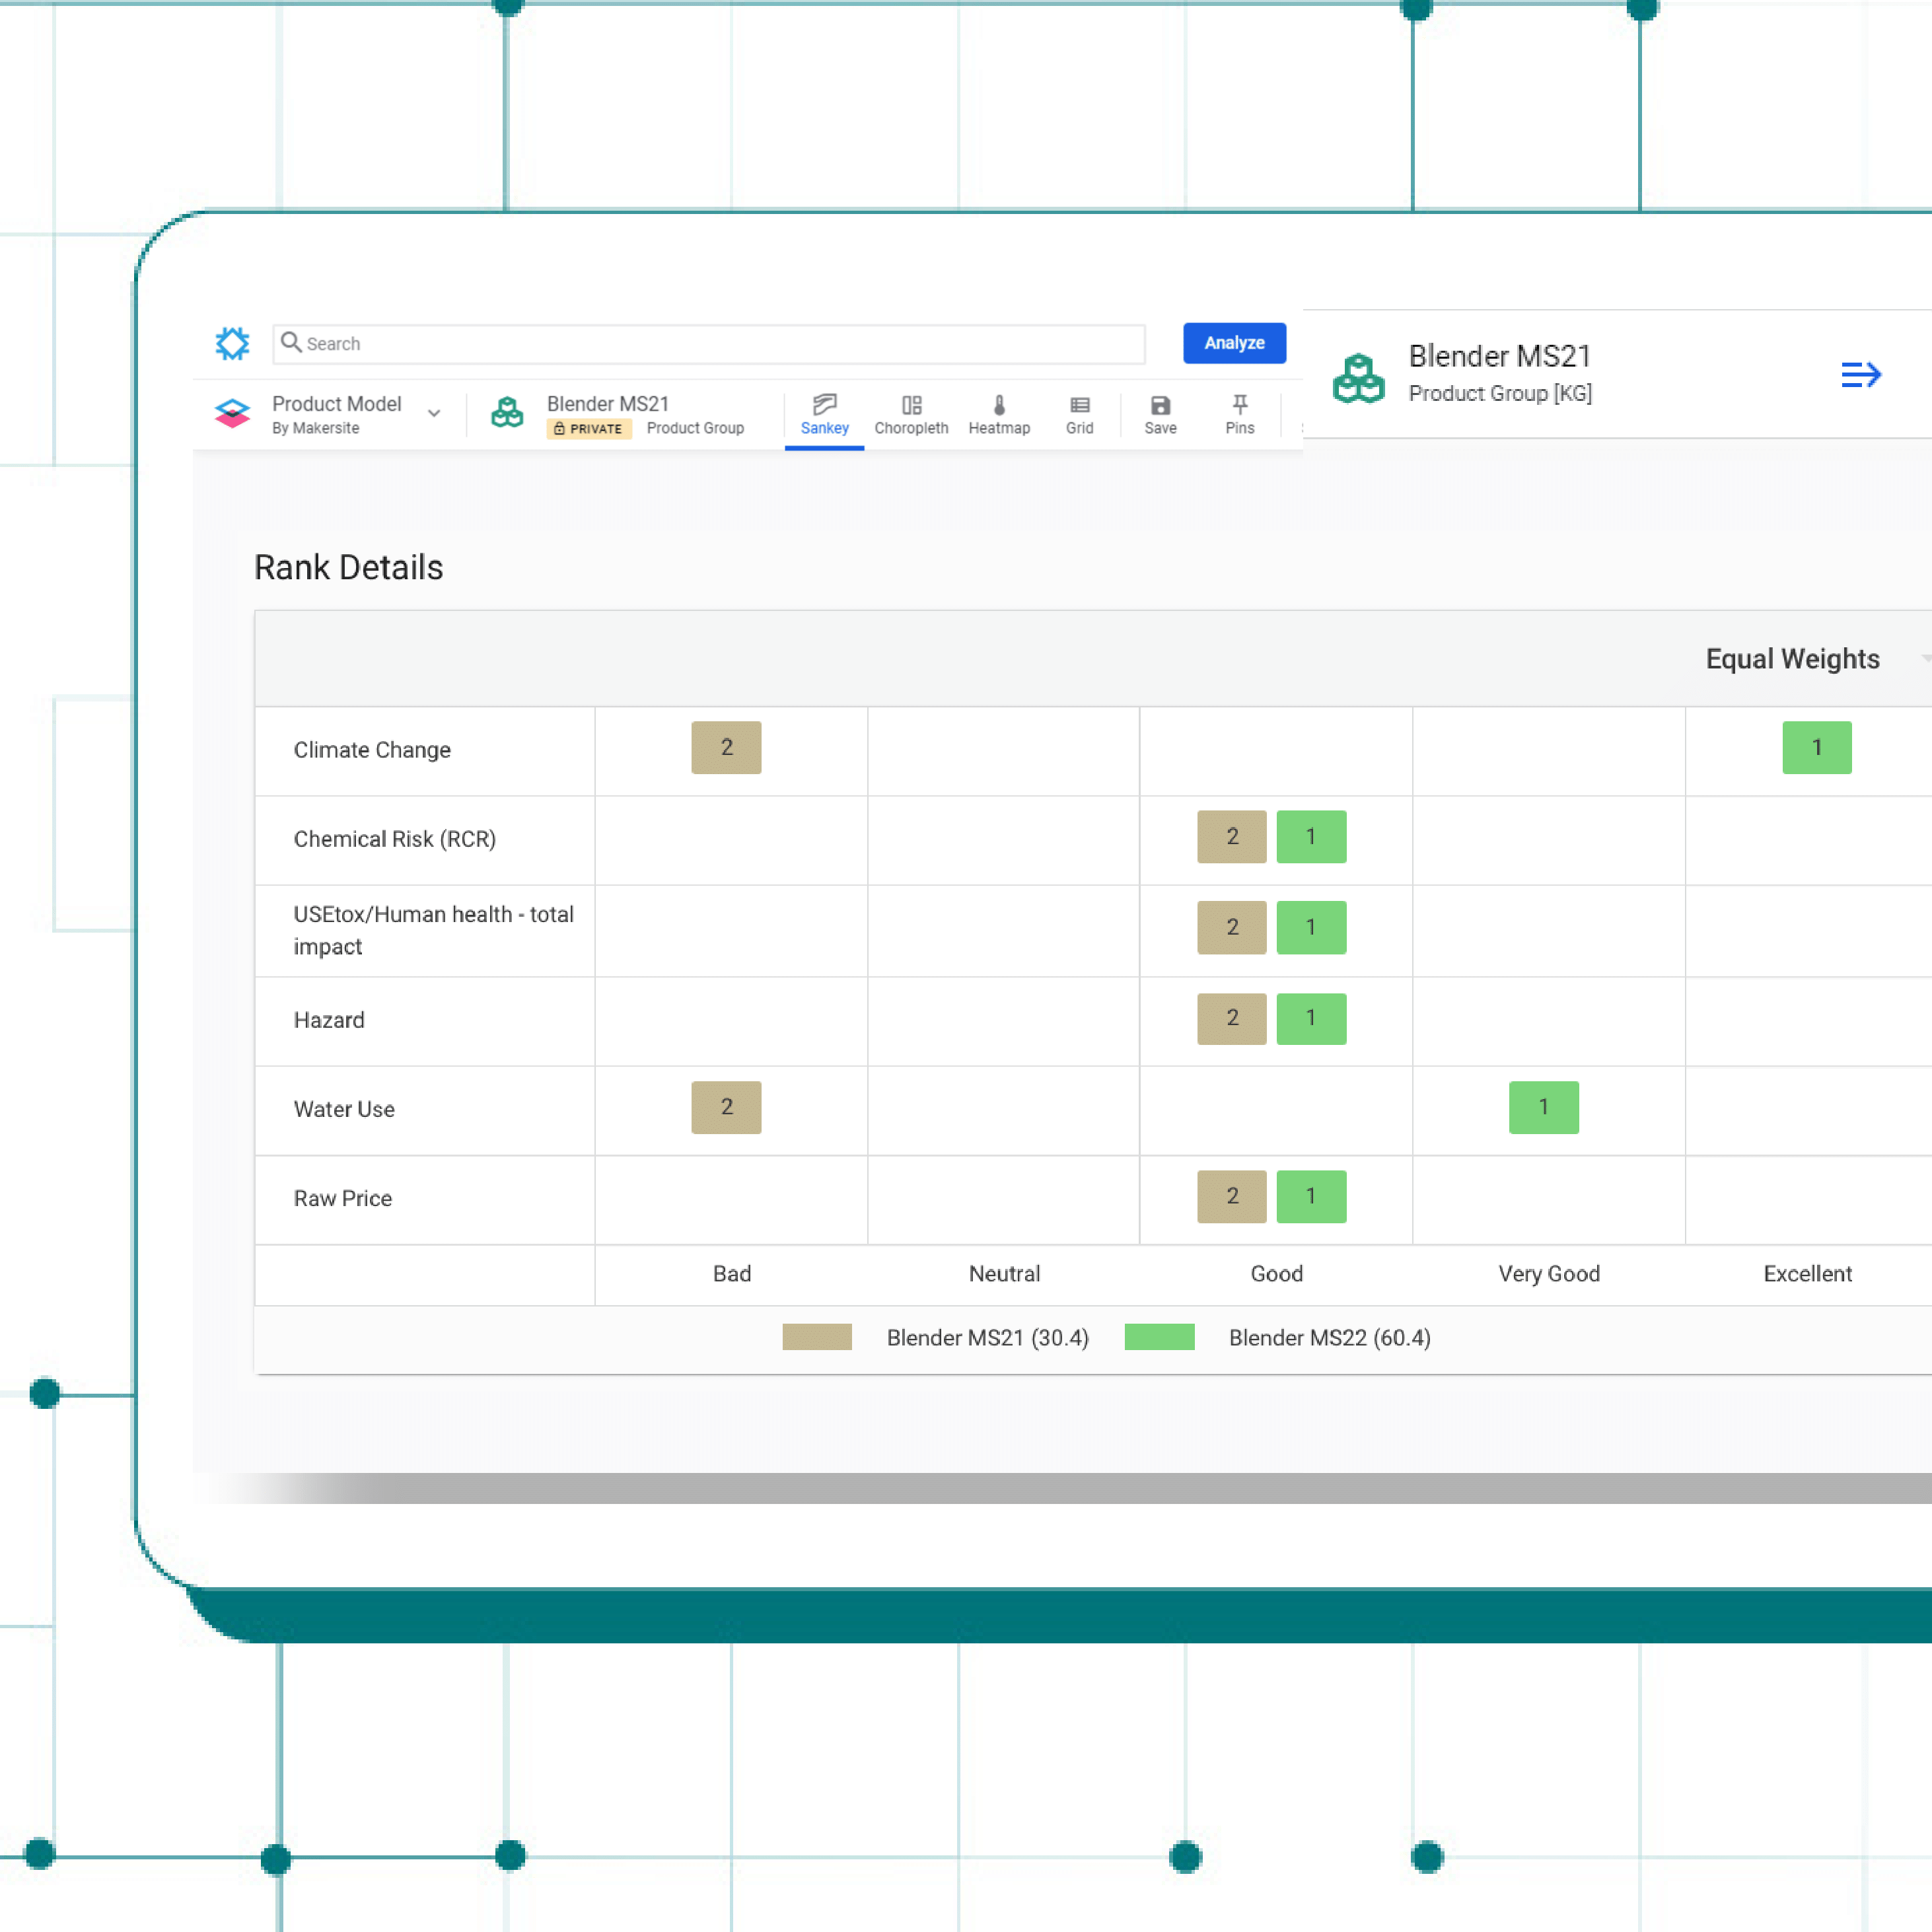Screen dimensions: 1932x1932
Task: Click the Very Good column label
Action: click(1549, 1274)
